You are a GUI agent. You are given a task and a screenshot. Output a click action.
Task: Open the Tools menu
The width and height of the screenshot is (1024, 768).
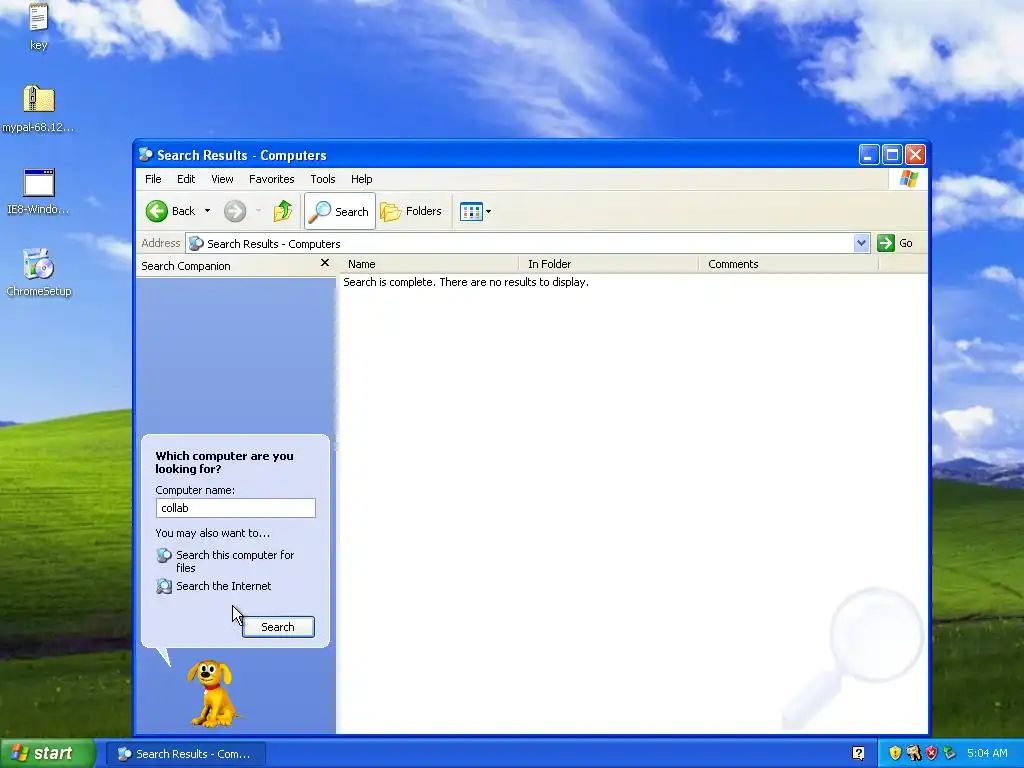tap(323, 179)
